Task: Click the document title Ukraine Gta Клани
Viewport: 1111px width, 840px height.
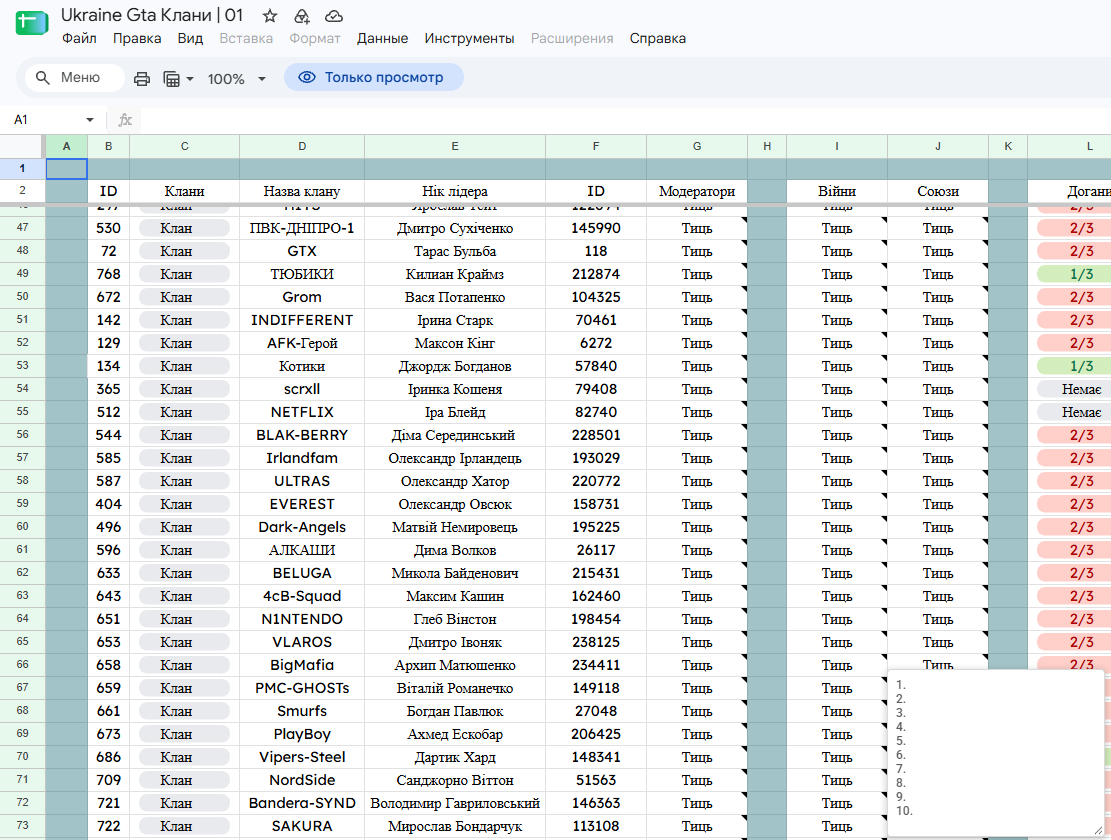Action: click(152, 15)
